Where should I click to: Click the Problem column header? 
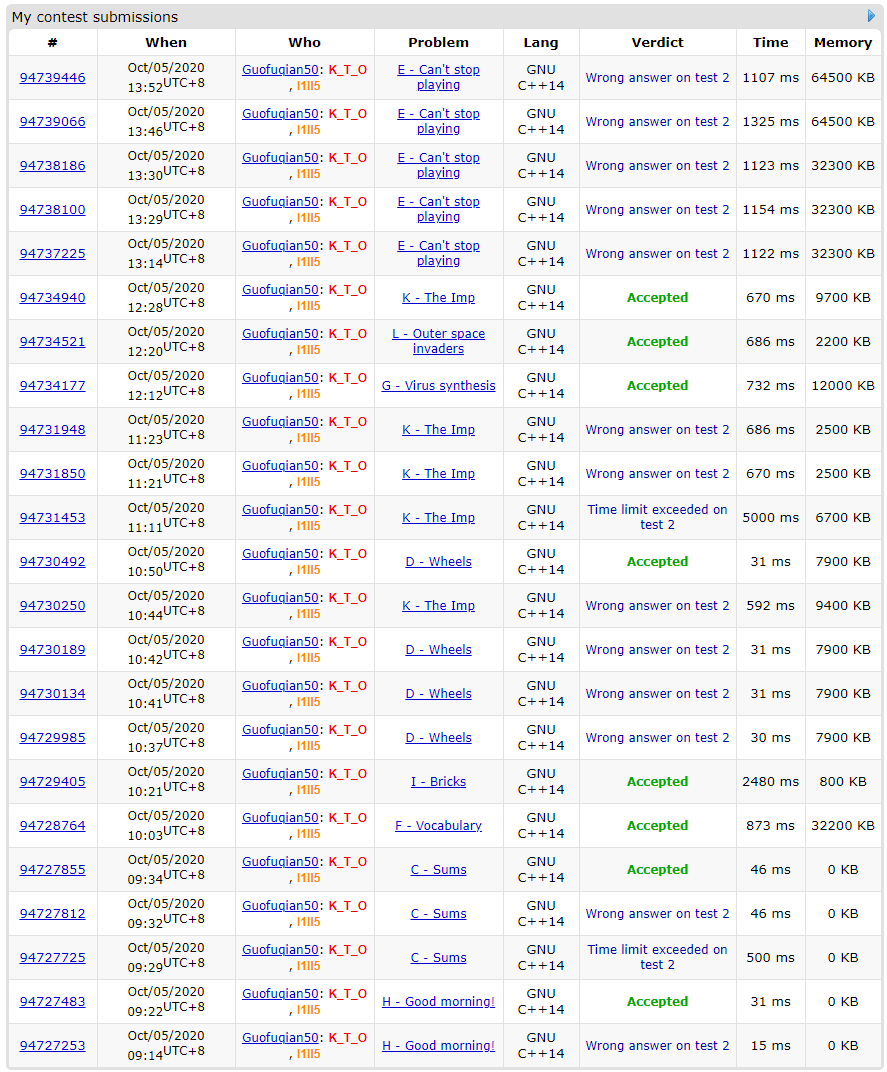click(438, 42)
